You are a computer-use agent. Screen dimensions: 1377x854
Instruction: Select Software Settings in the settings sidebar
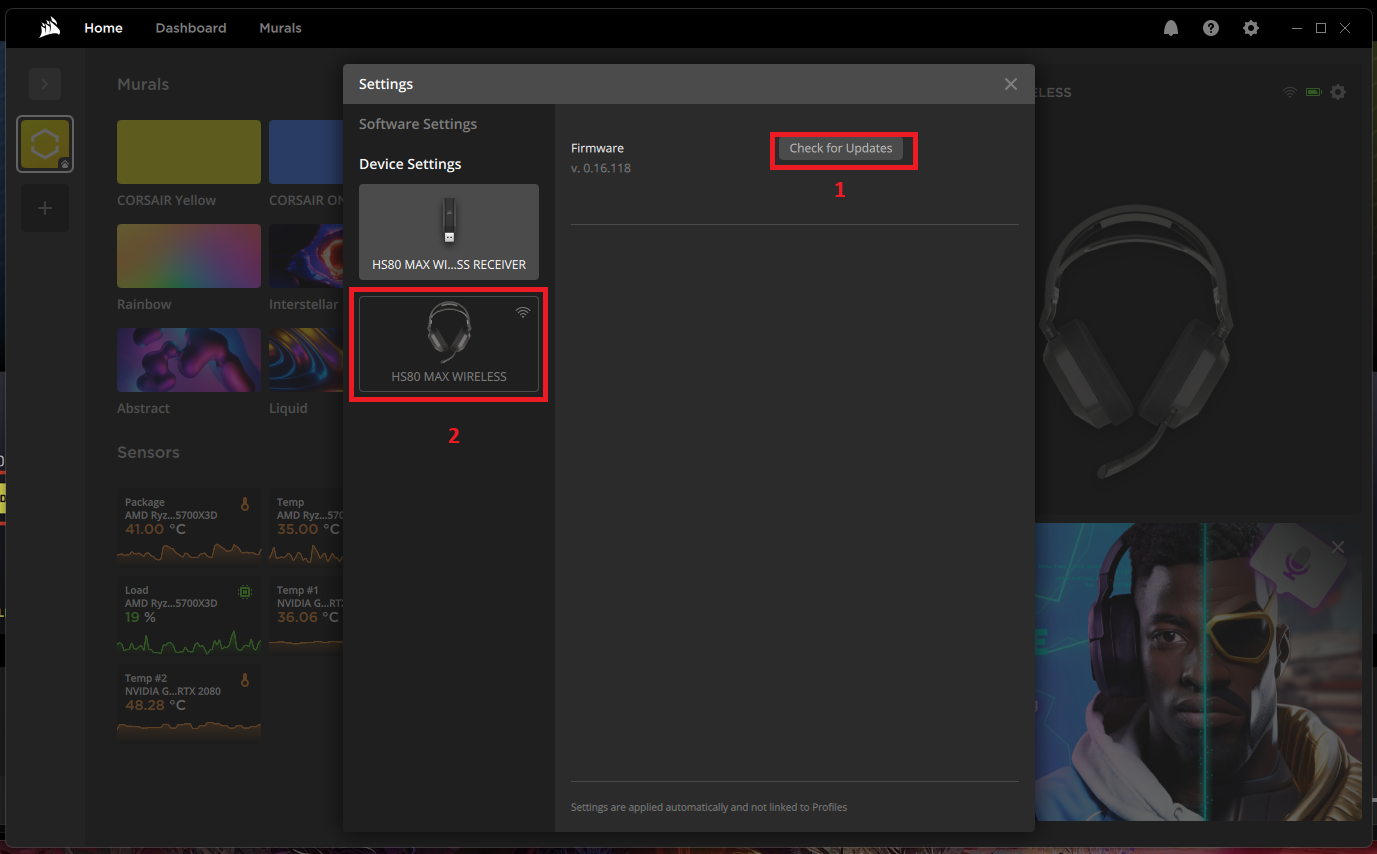[418, 124]
